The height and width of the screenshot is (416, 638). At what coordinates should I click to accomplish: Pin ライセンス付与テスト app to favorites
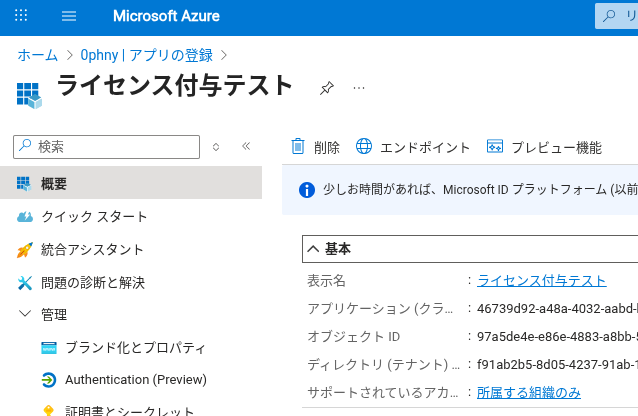(326, 88)
